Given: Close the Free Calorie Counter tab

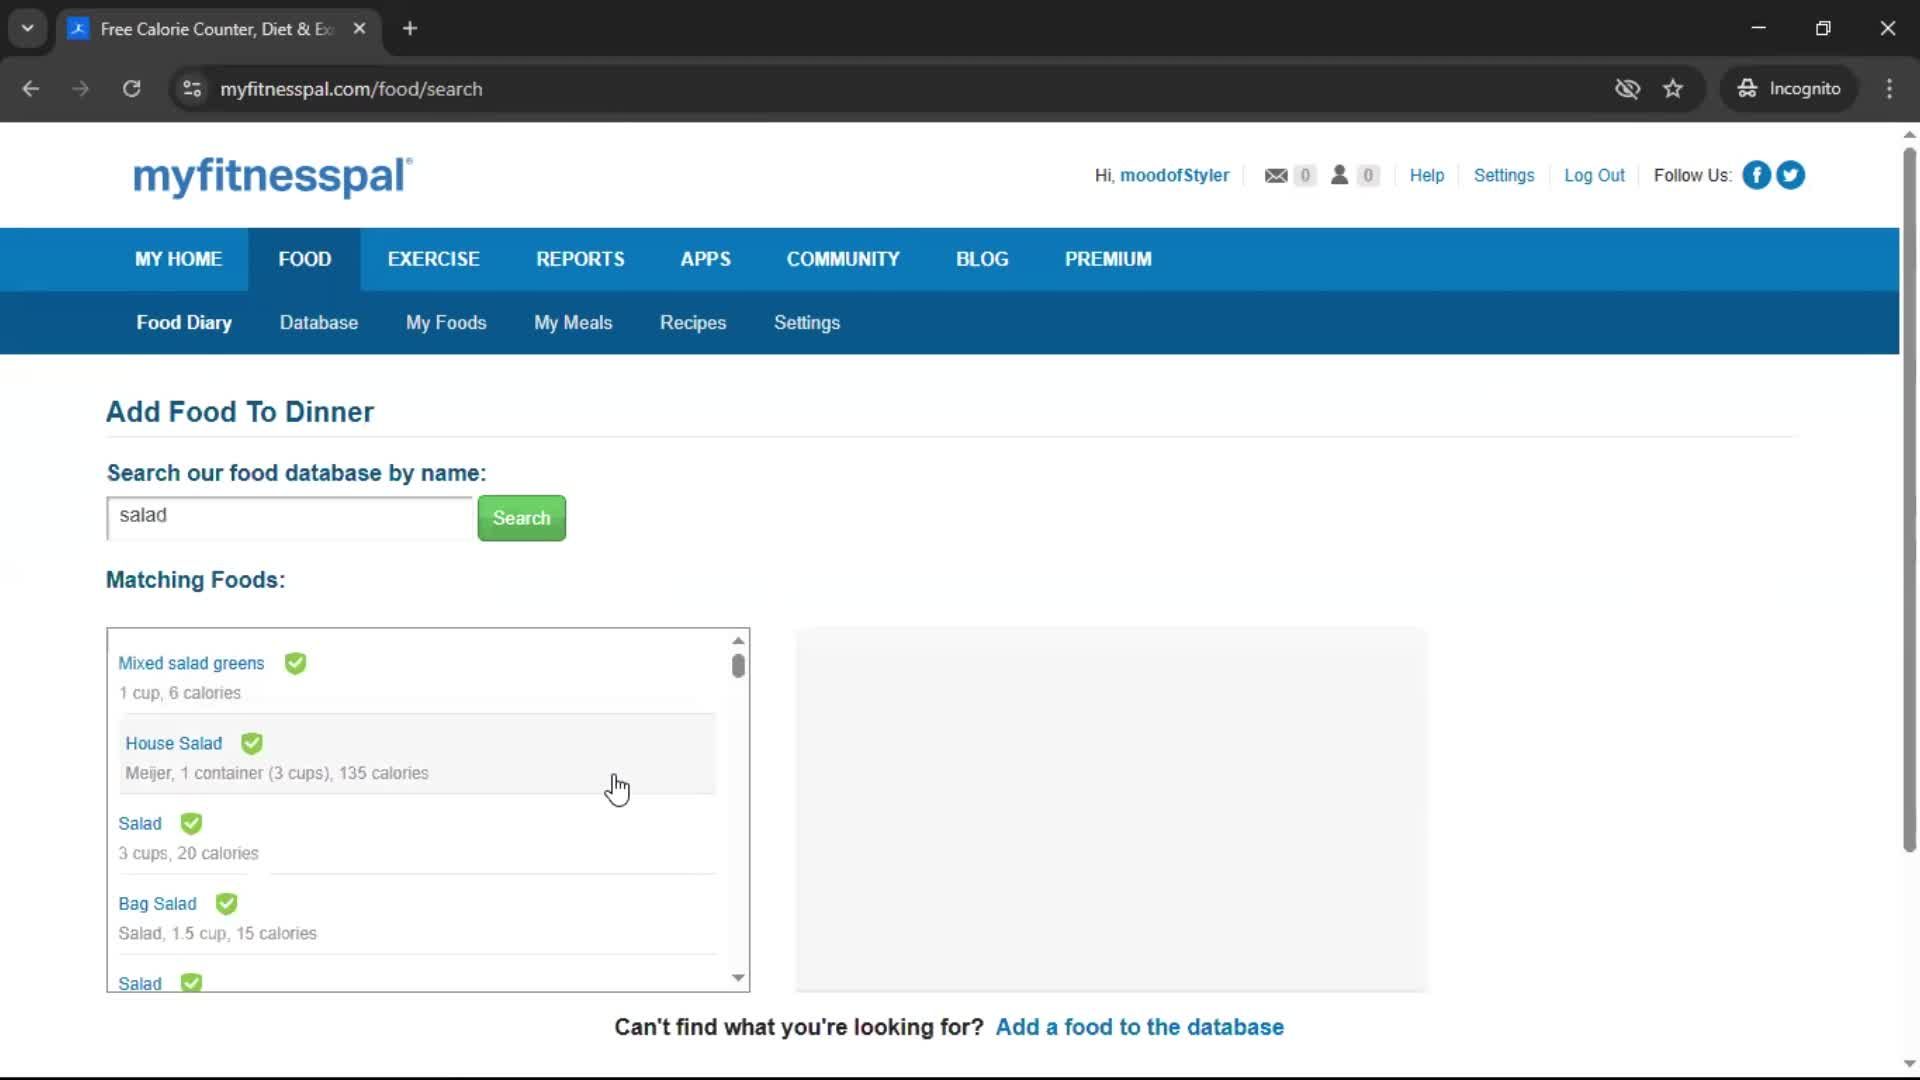Looking at the screenshot, I should [359, 28].
